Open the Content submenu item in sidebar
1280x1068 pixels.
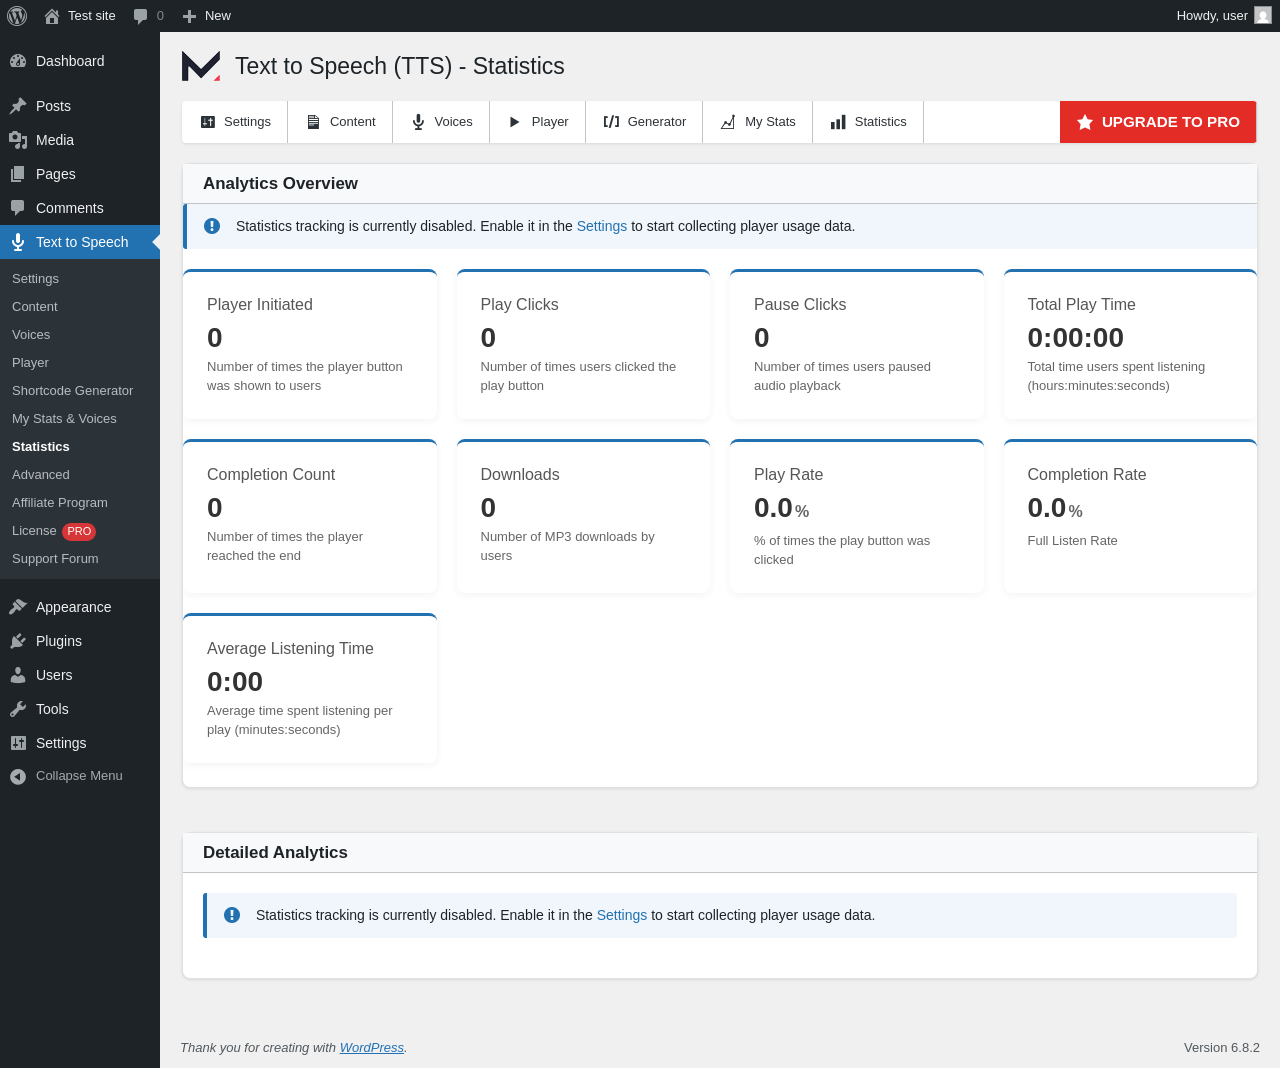(35, 307)
